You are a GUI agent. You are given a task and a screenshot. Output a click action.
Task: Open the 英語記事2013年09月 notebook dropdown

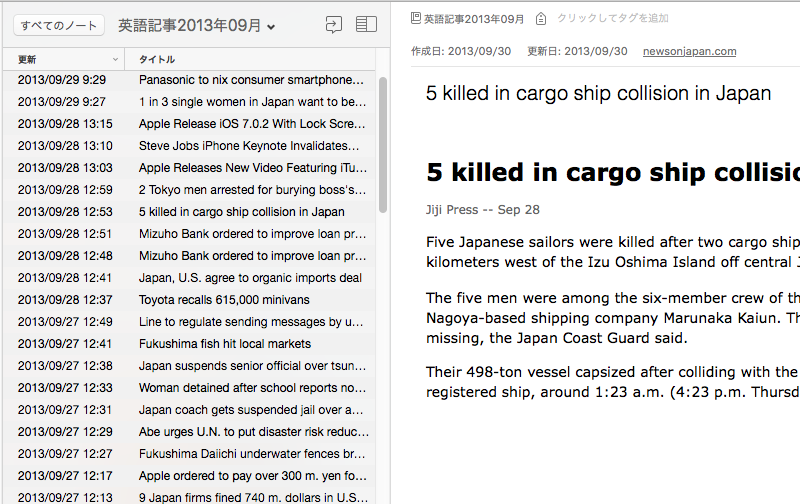click(196, 26)
